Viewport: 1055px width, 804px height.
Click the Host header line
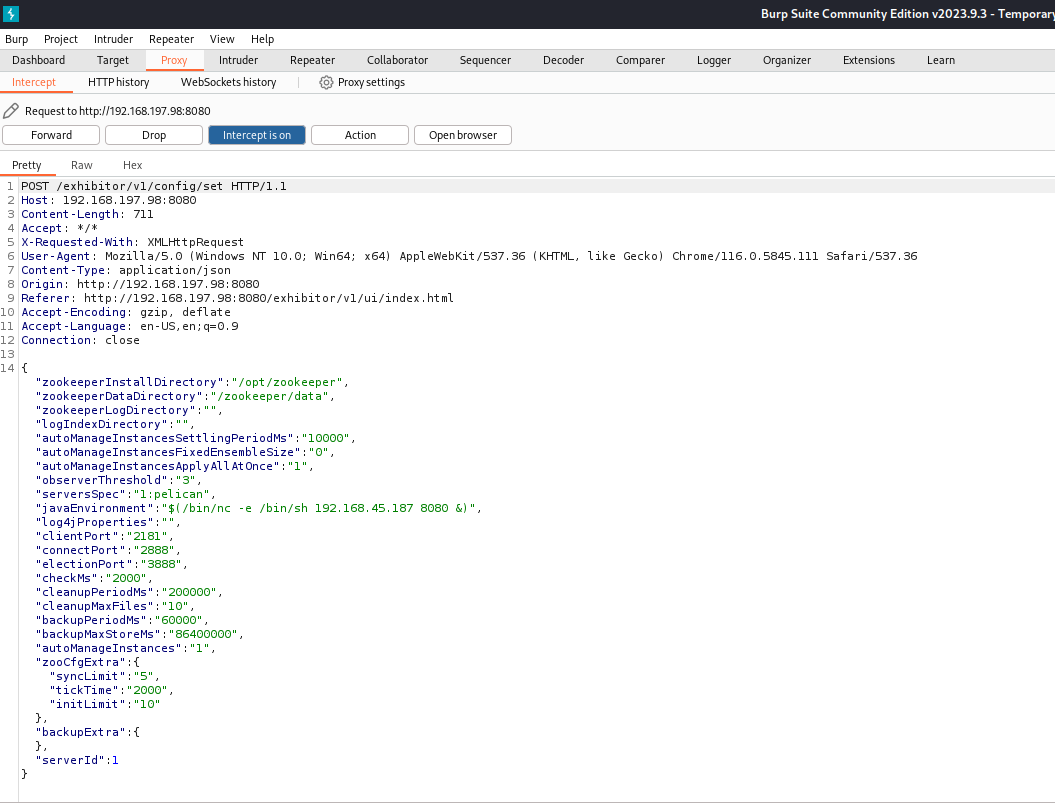point(109,200)
